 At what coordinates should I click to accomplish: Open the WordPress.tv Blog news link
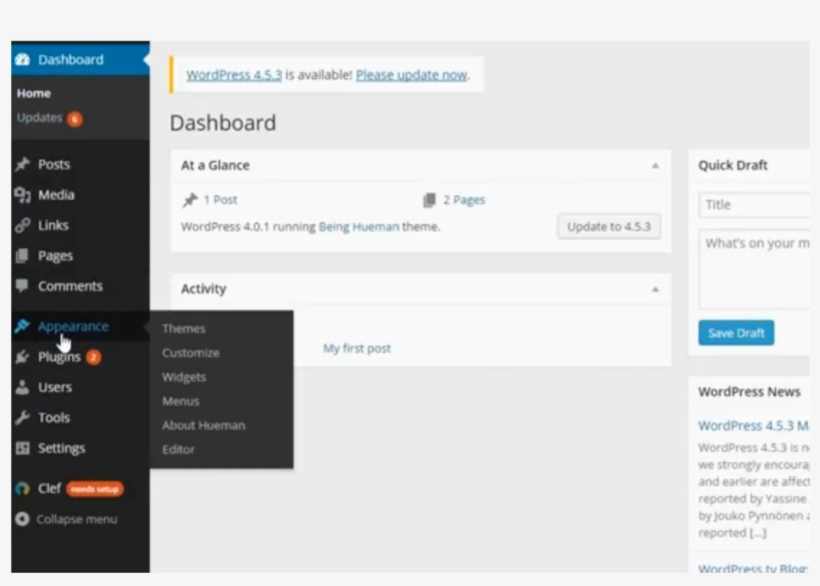coord(753,568)
